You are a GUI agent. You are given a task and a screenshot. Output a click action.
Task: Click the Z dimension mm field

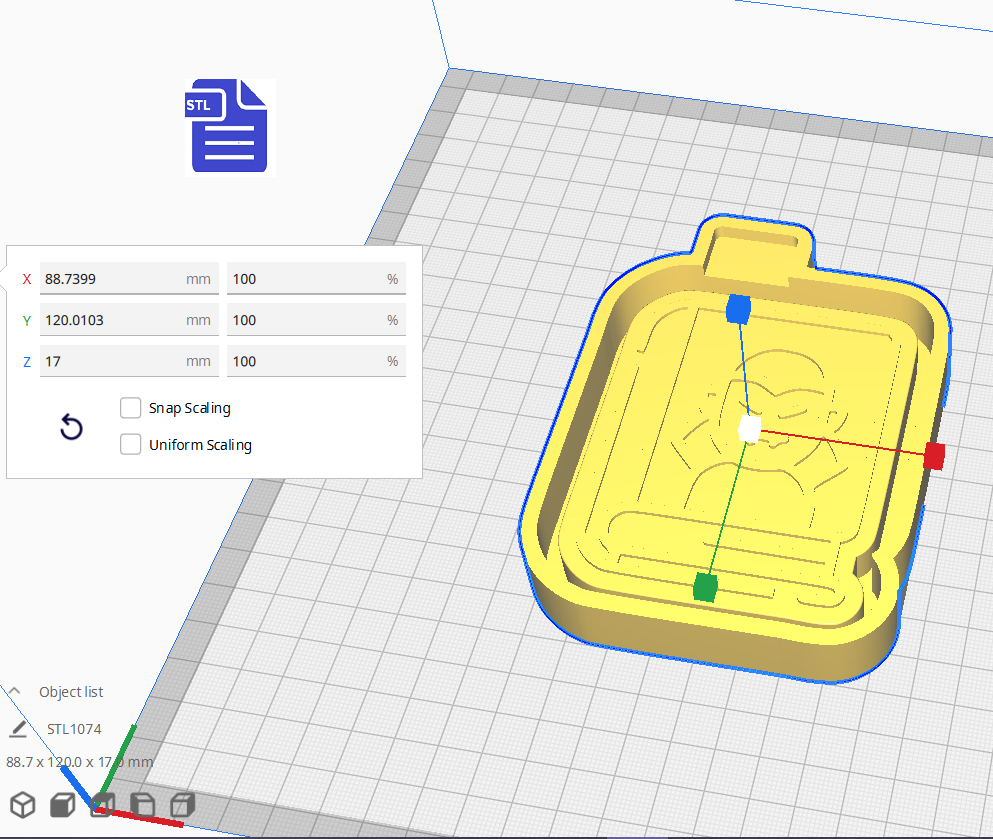tap(110, 361)
